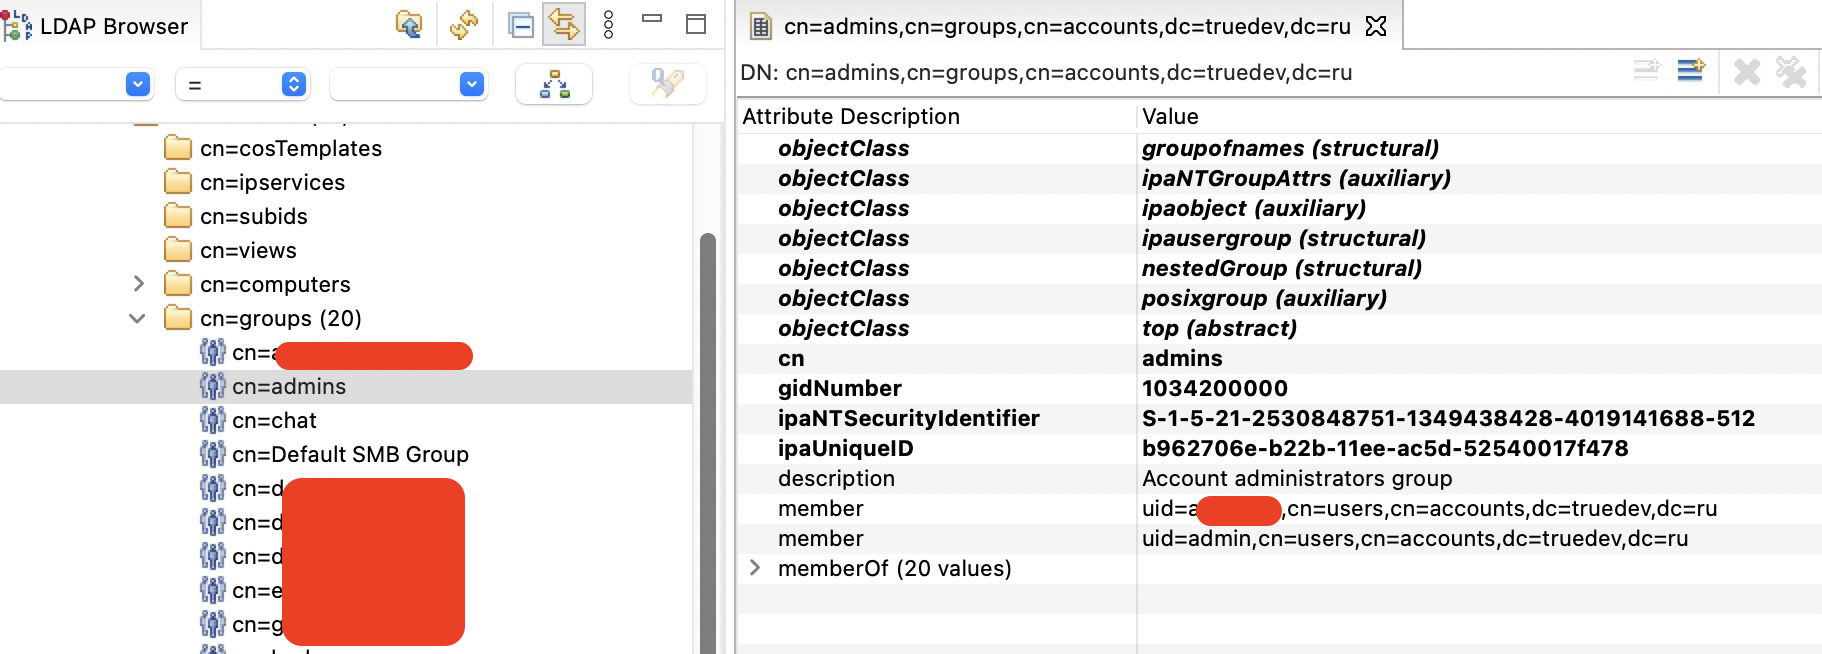Select the b962706e unique ID value

pos(1385,448)
